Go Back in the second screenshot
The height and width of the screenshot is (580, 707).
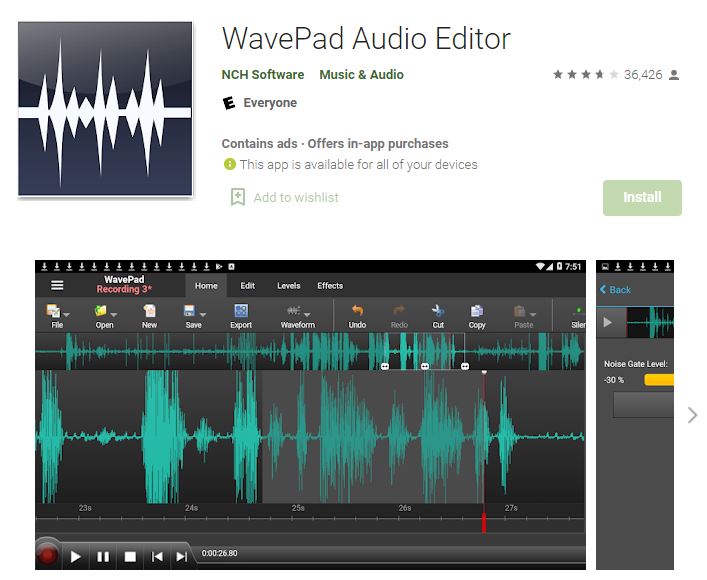(x=615, y=290)
